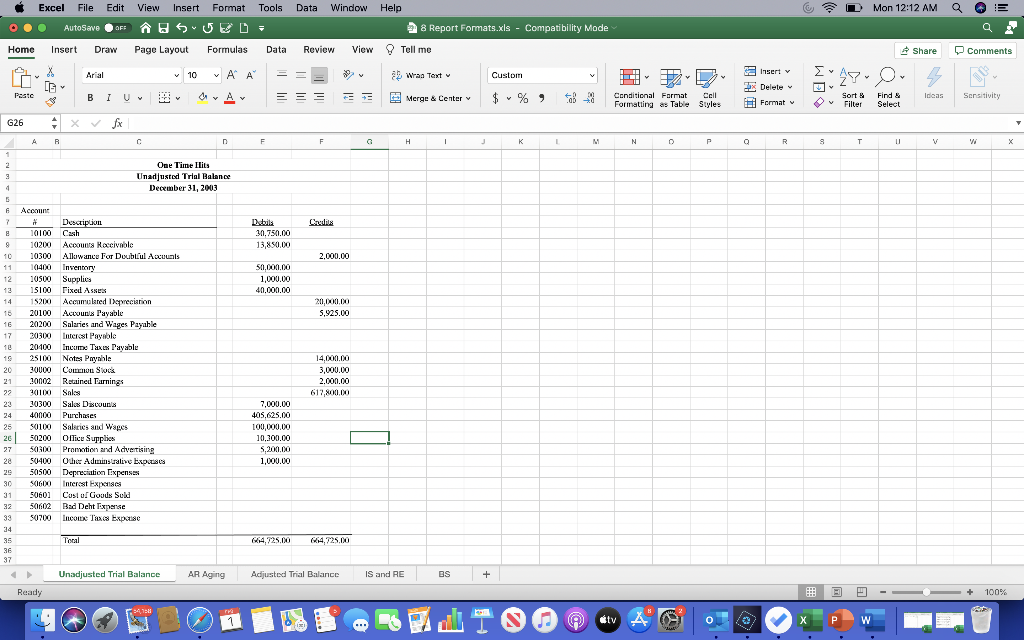Open the Page Layout ribbon tab
Image resolution: width=1024 pixels, height=640 pixels.
coord(161,50)
